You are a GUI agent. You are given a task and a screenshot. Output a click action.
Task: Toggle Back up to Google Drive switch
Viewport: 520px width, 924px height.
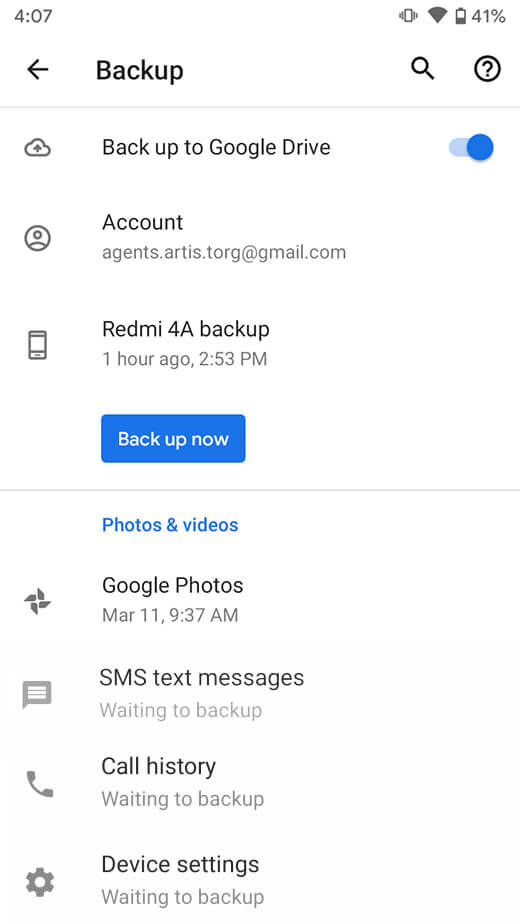click(471, 147)
